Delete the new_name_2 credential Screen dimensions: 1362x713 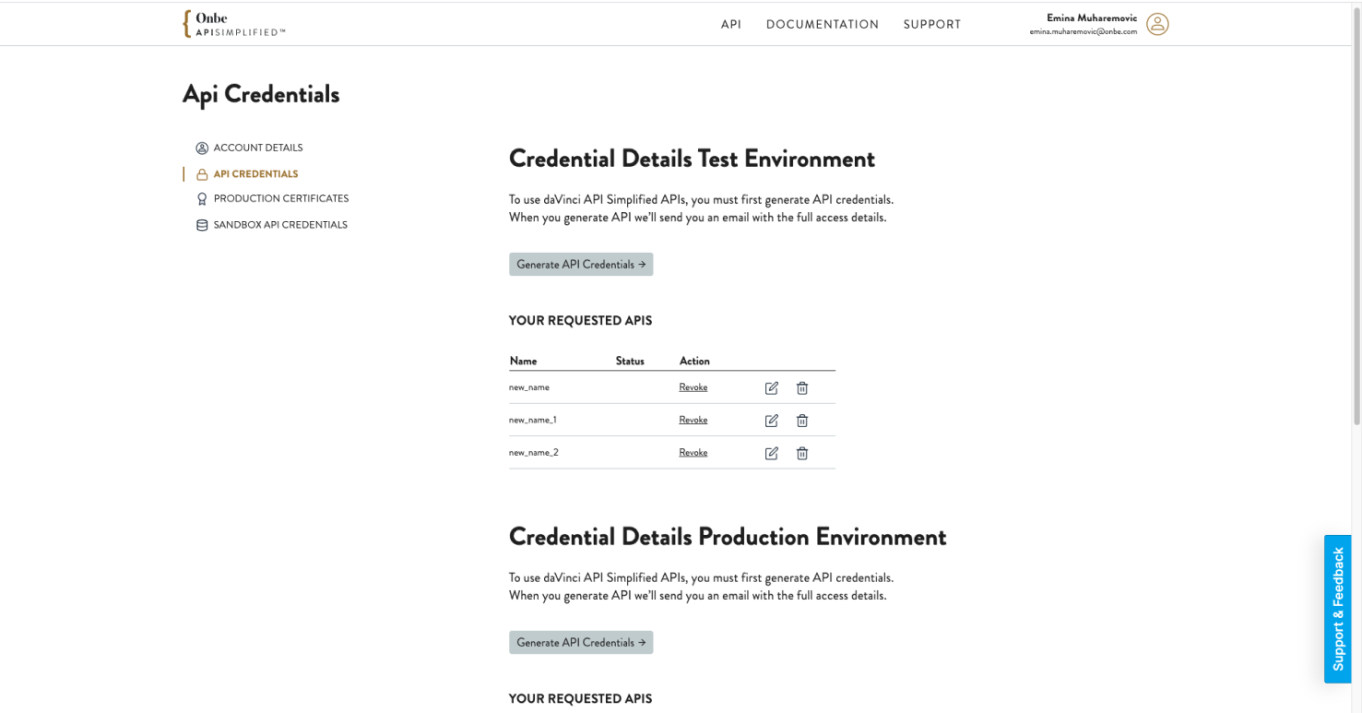[802, 453]
